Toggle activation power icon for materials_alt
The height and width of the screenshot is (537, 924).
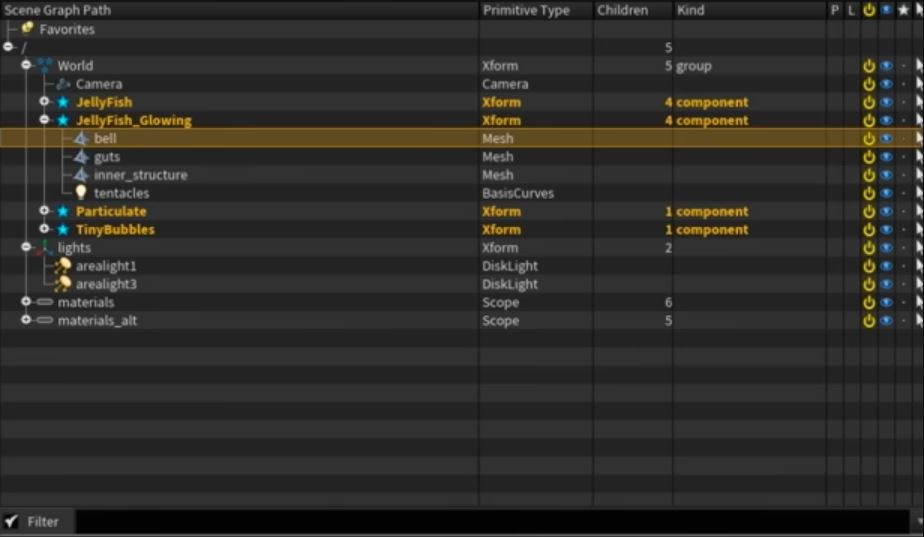(x=869, y=321)
